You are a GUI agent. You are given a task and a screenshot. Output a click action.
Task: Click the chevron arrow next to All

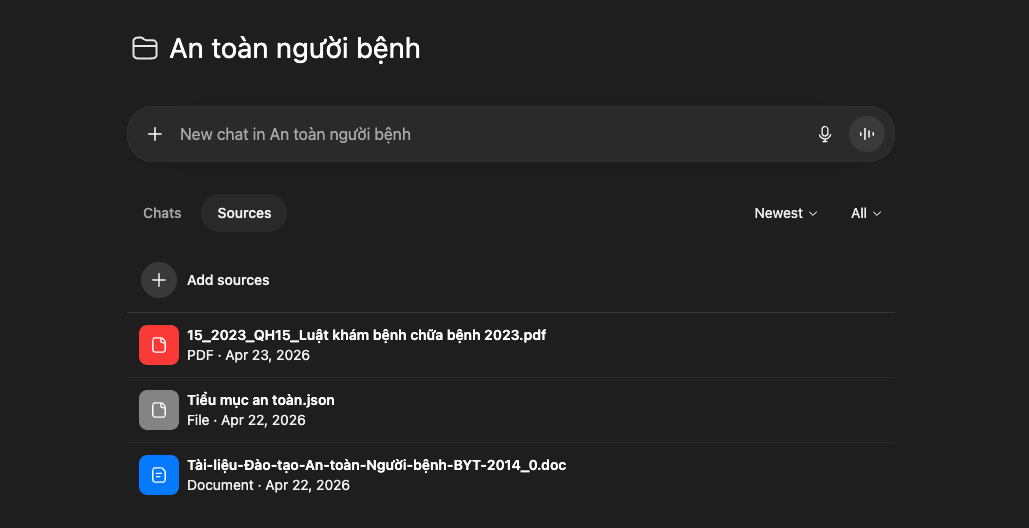(877, 214)
